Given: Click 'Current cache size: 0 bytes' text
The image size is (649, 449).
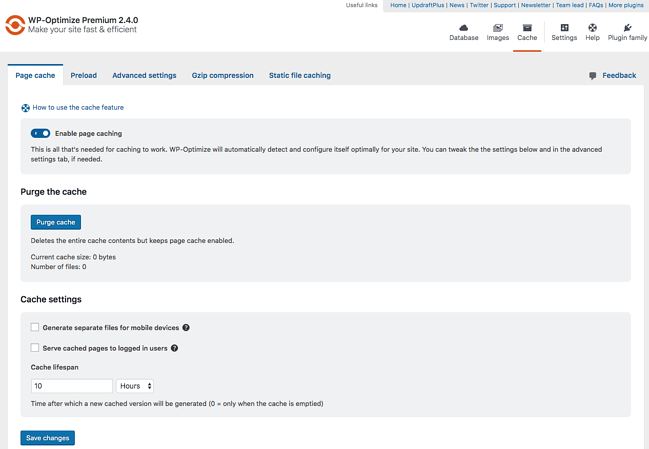Looking at the screenshot, I should tap(73, 257).
